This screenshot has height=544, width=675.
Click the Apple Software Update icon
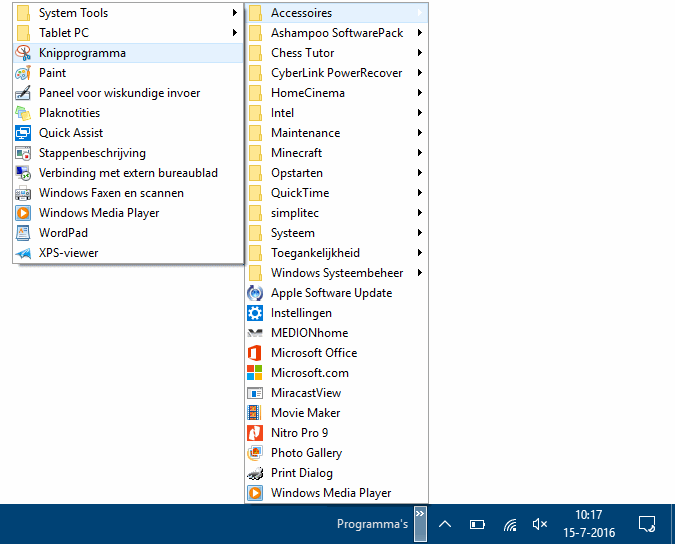click(x=255, y=293)
